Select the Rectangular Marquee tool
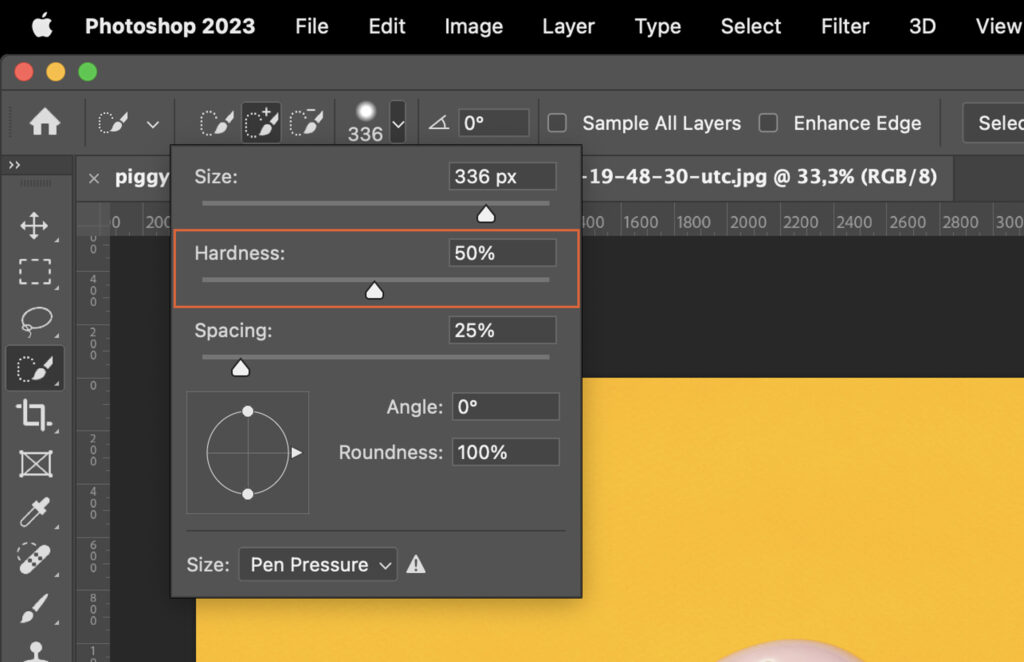The width and height of the screenshot is (1024, 662). [x=35, y=273]
